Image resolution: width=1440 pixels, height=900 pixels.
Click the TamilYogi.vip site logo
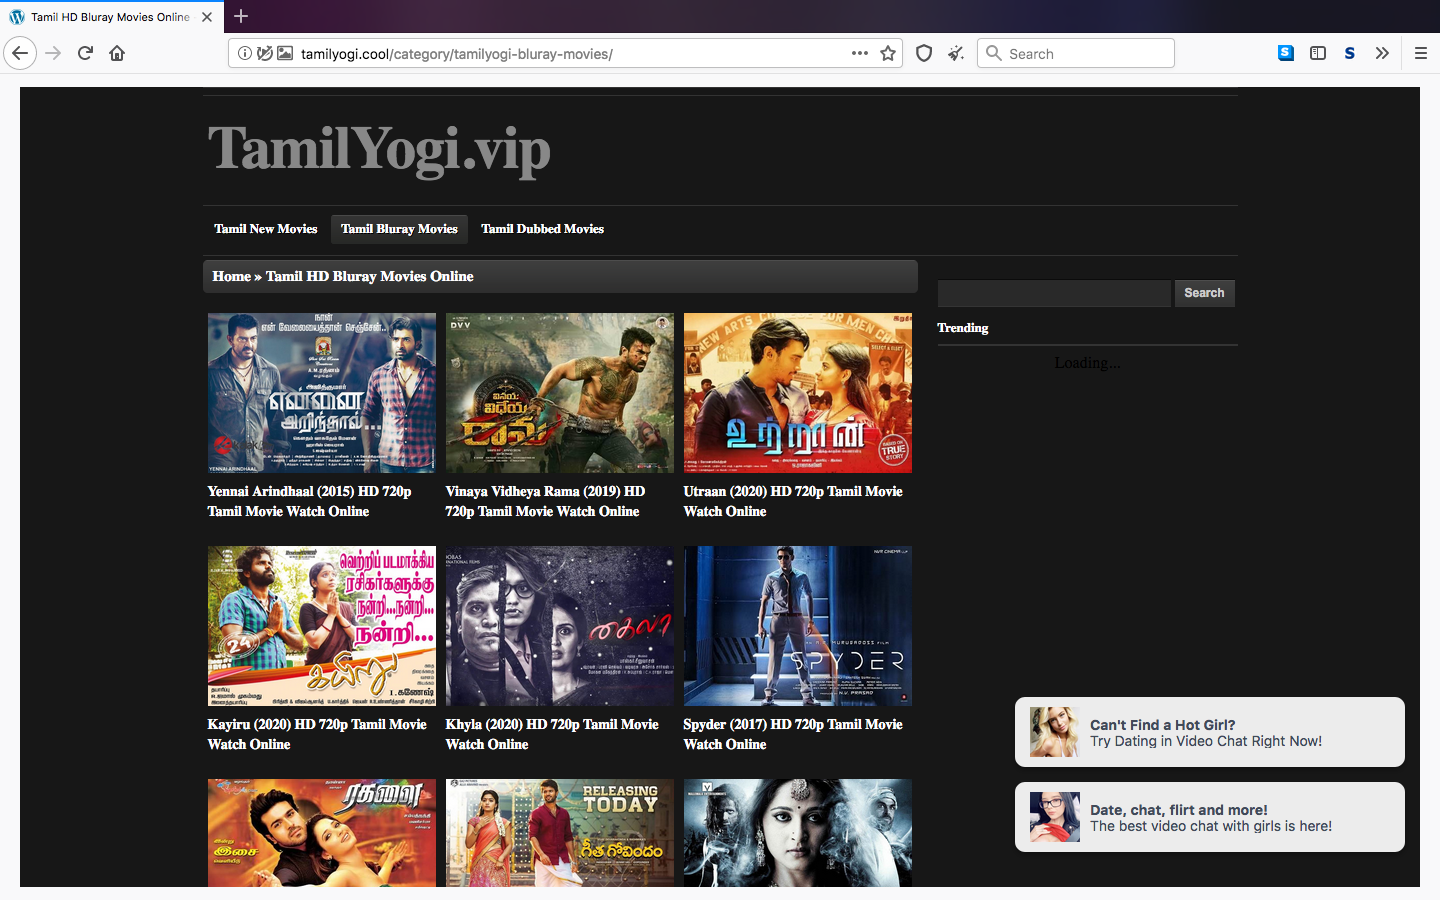(379, 150)
